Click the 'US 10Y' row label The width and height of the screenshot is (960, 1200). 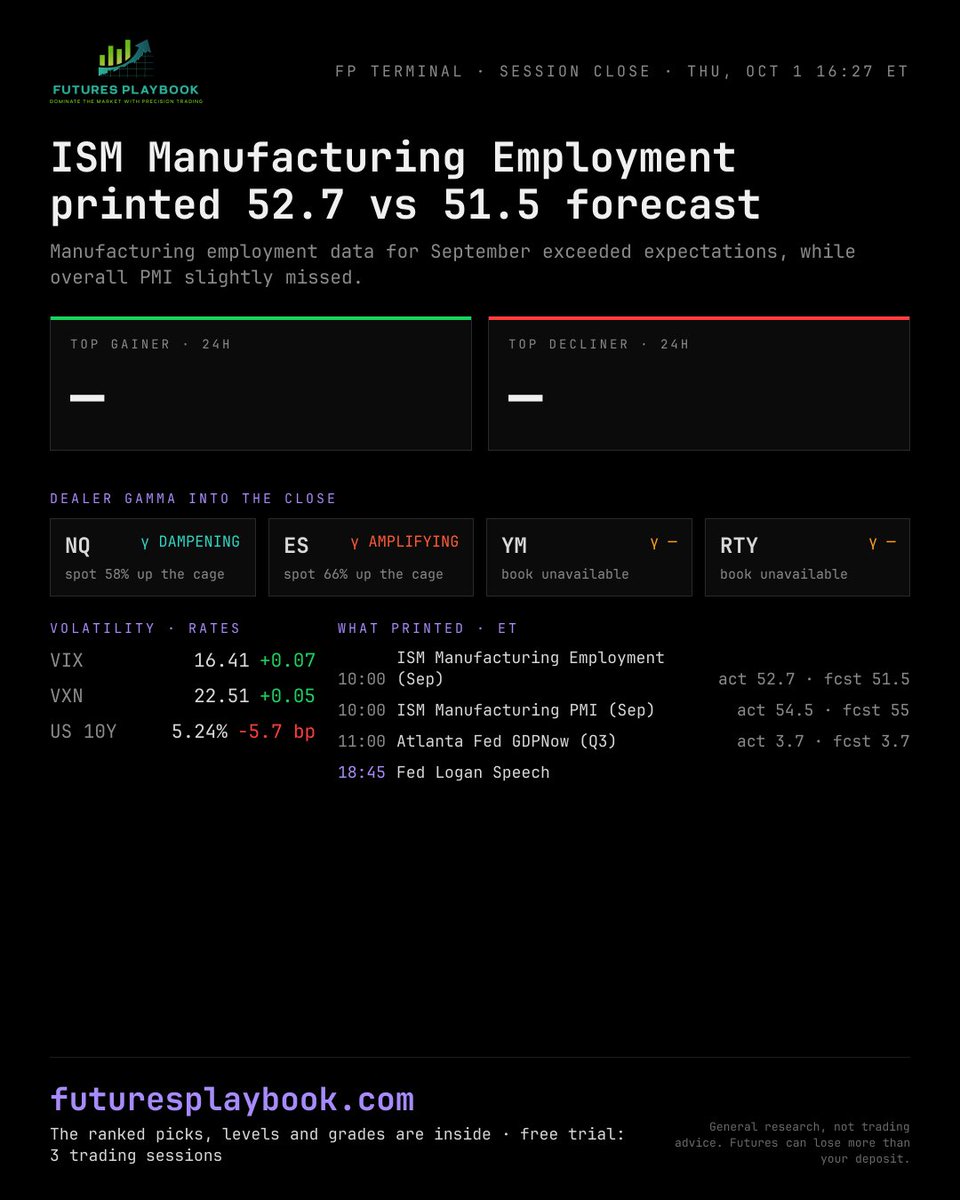[x=83, y=732]
